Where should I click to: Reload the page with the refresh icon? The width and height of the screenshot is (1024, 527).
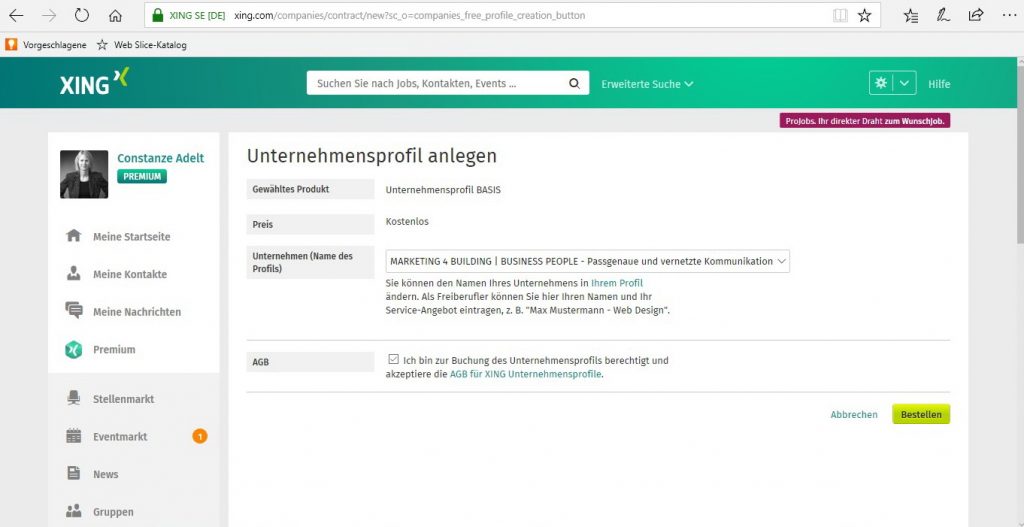[82, 16]
